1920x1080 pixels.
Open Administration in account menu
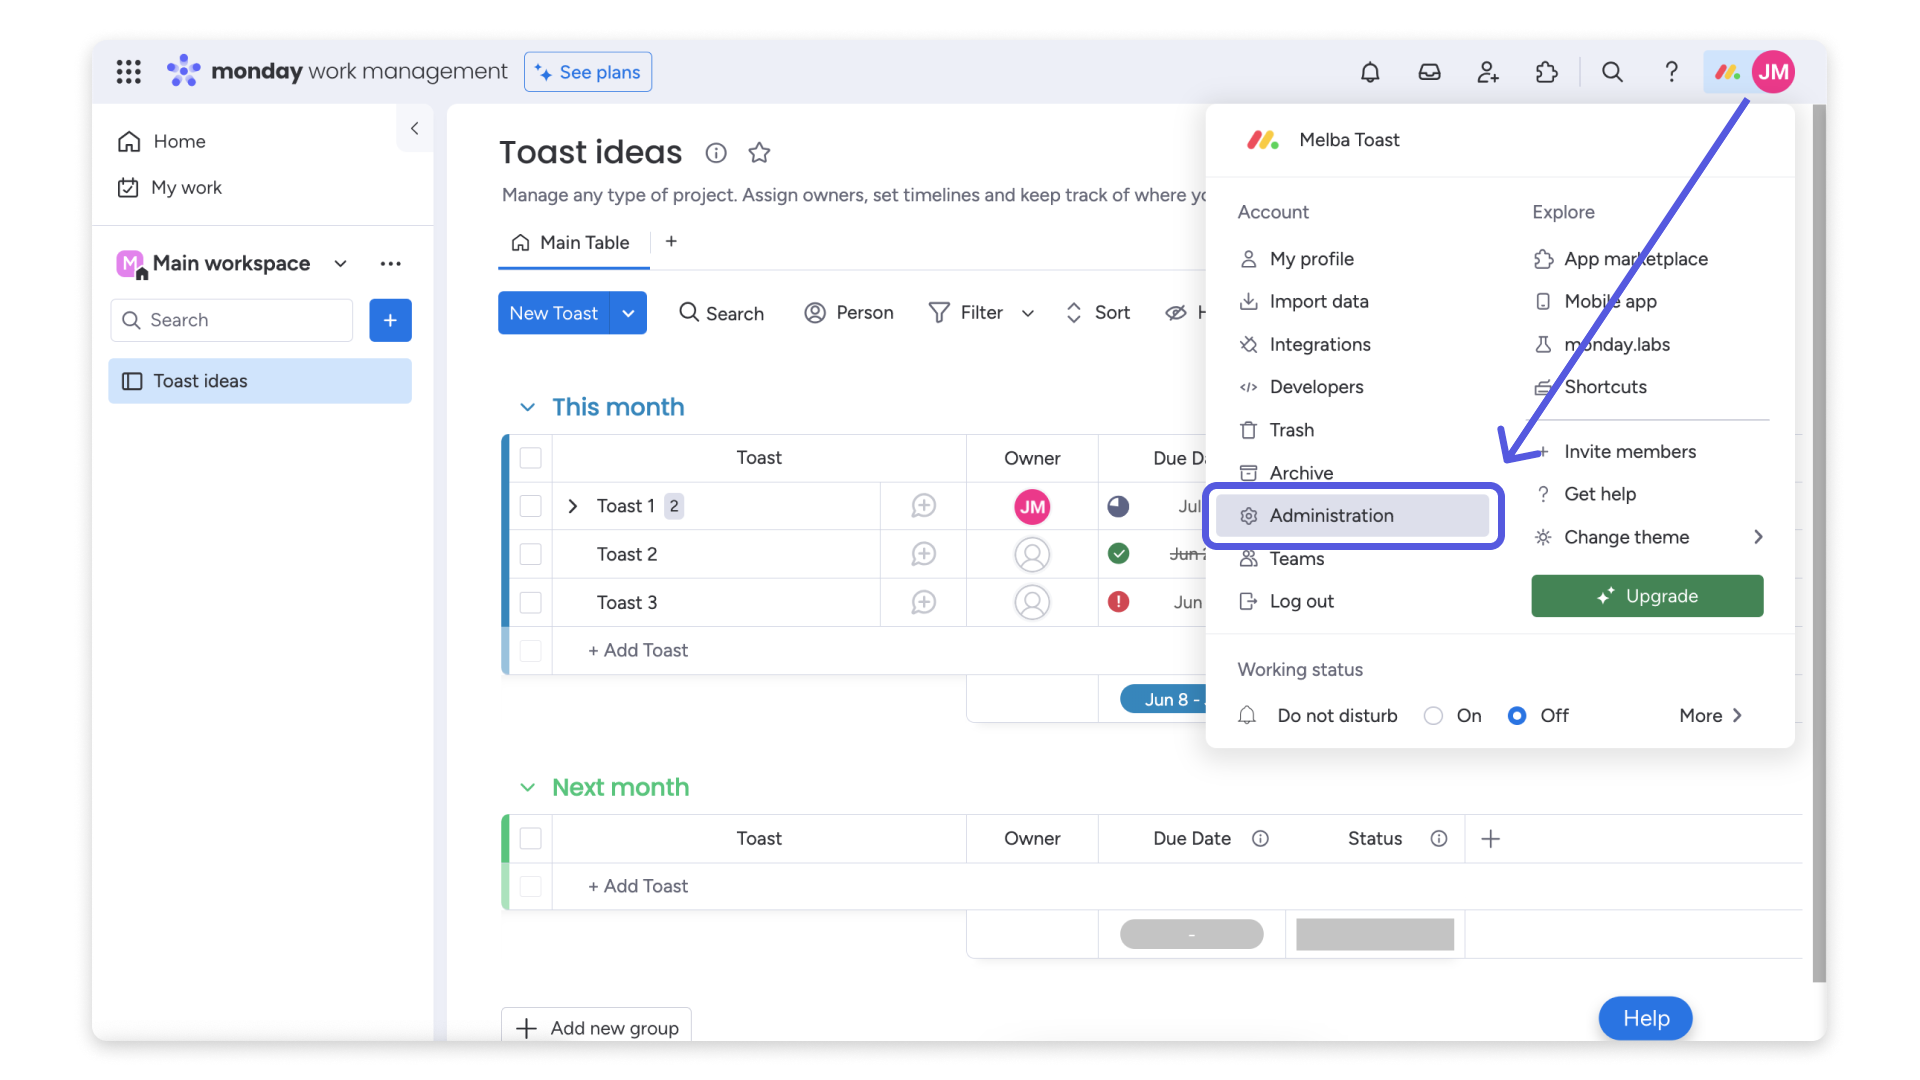pyautogui.click(x=1352, y=516)
